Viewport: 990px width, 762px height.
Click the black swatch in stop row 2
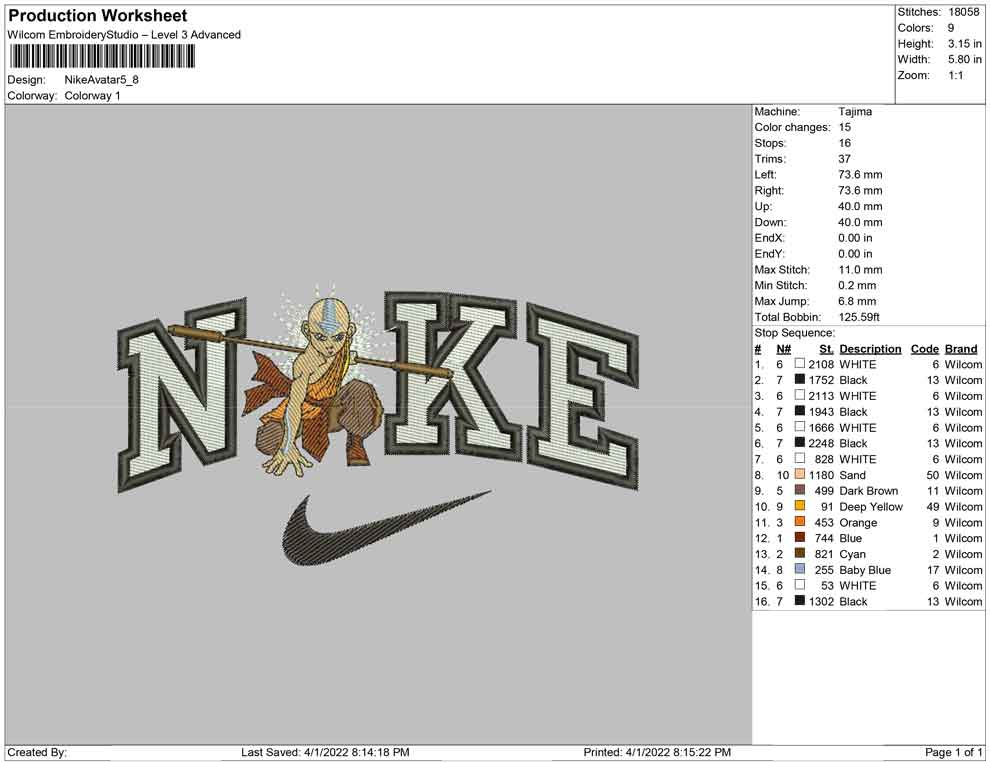click(800, 379)
